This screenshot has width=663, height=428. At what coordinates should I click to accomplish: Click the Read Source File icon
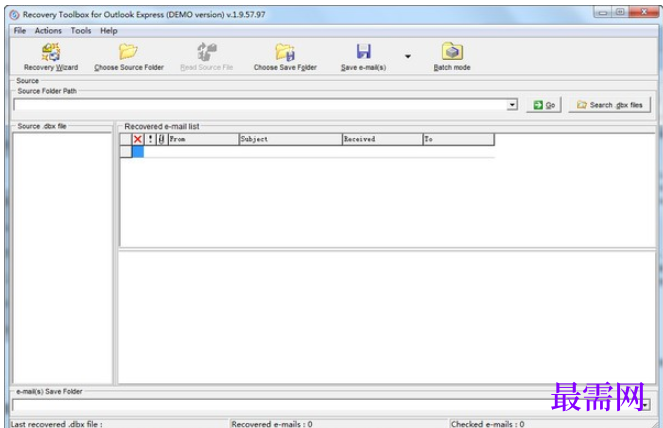pos(207,52)
